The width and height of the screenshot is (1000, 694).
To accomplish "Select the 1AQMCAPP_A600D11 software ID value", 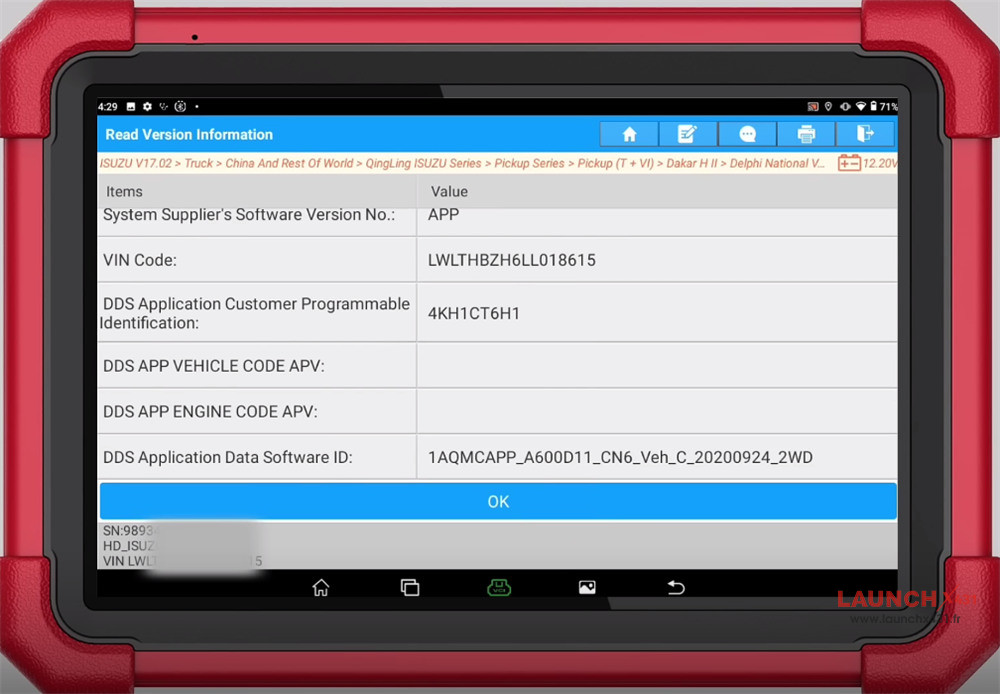I will 620,457.
